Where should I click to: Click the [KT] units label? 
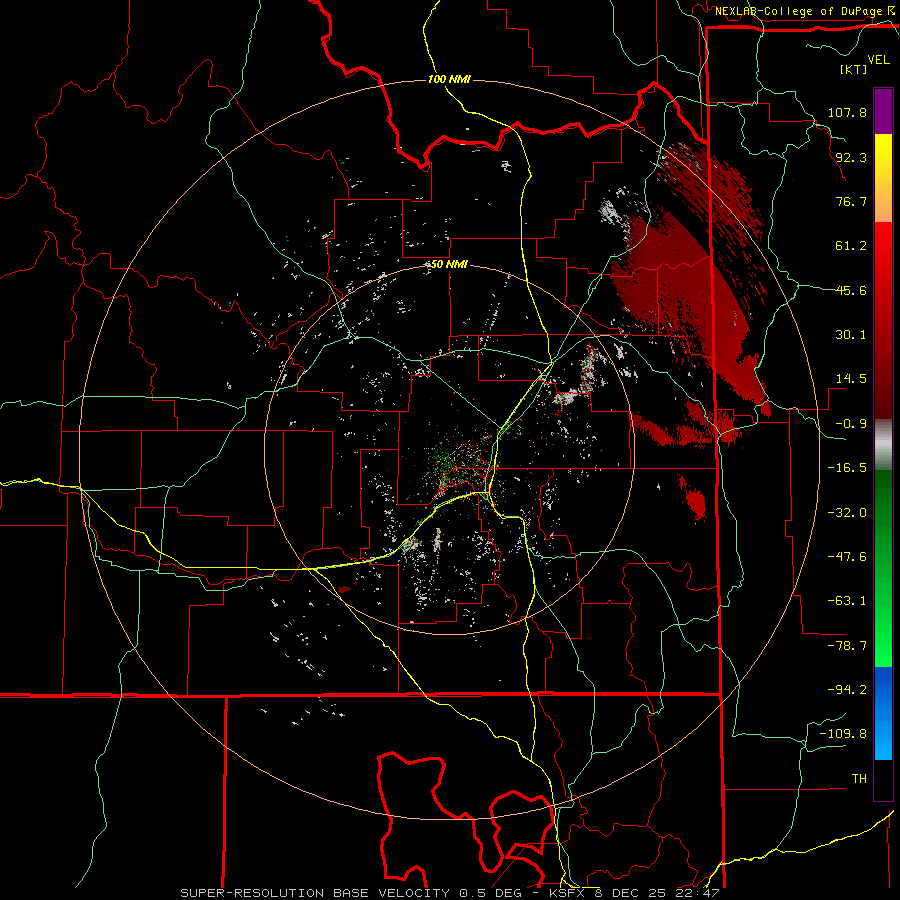click(853, 69)
